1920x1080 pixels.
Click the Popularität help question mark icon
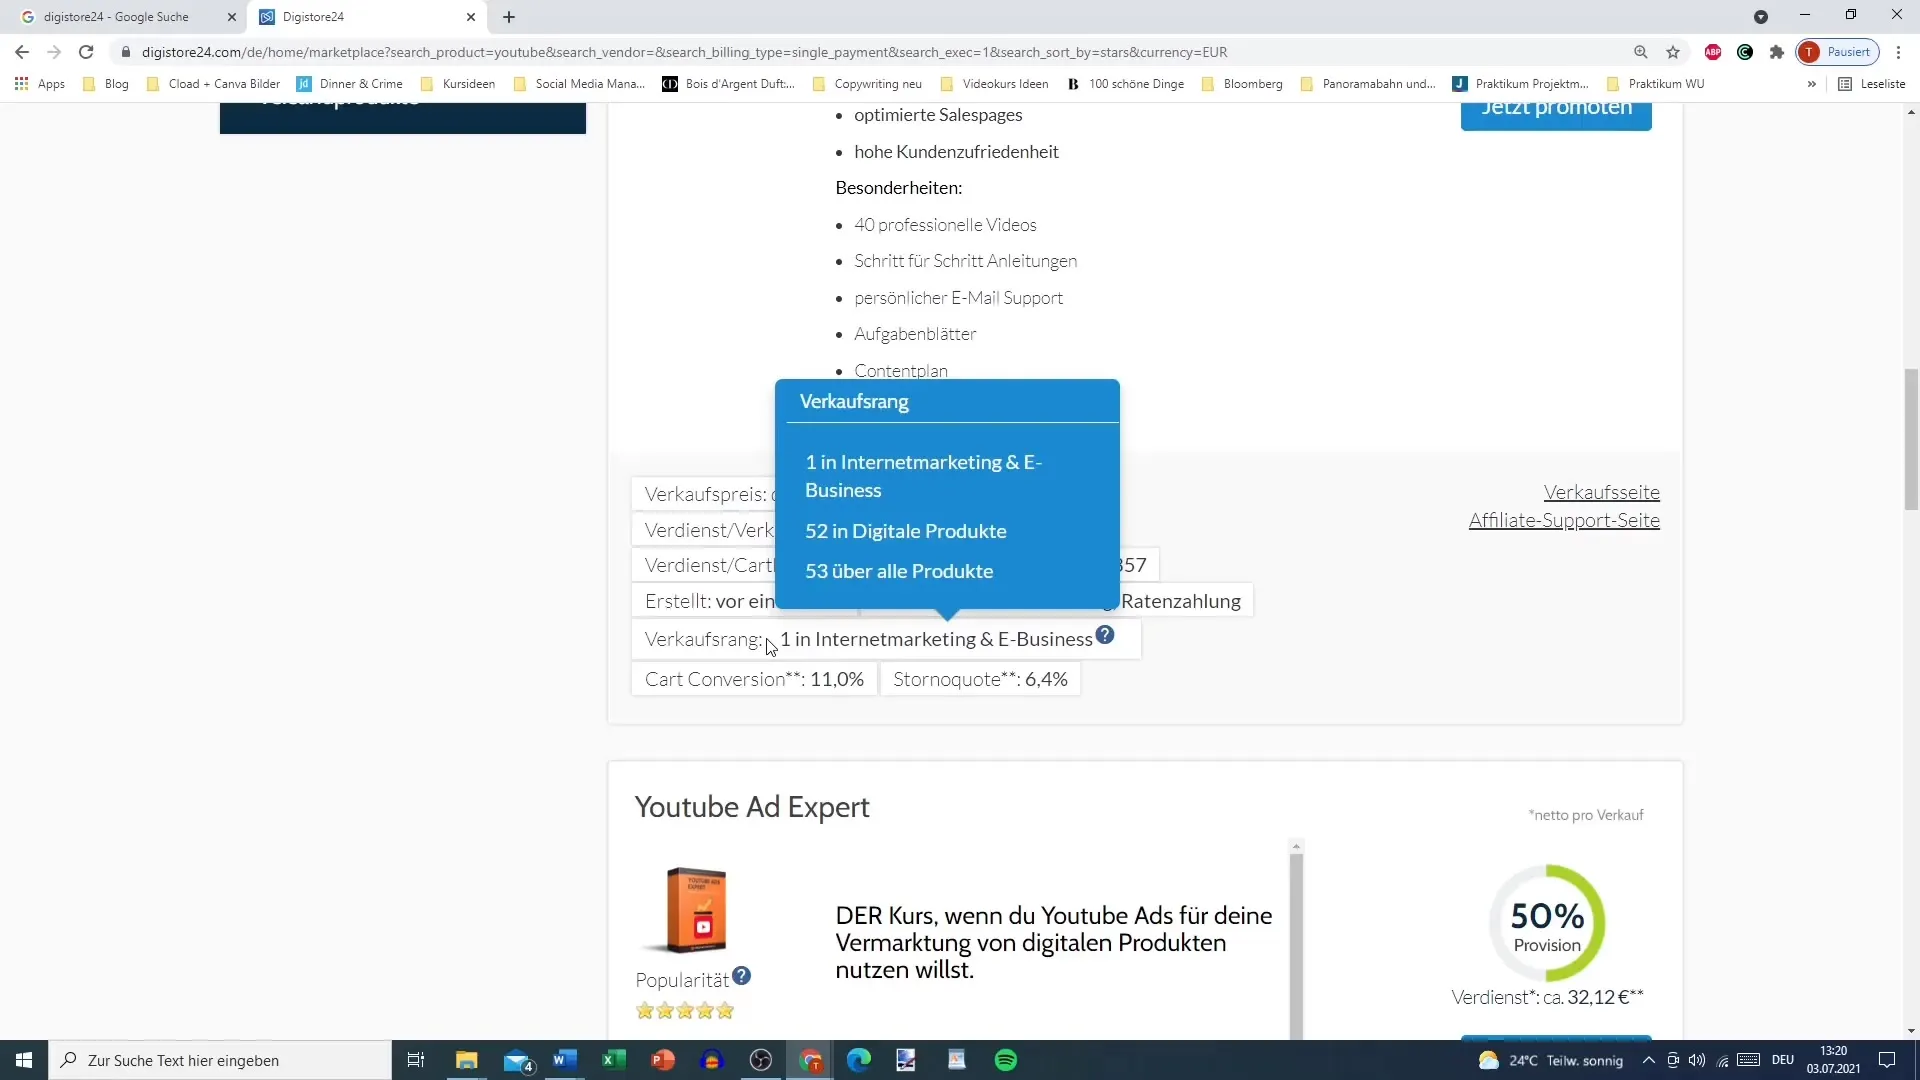741,976
